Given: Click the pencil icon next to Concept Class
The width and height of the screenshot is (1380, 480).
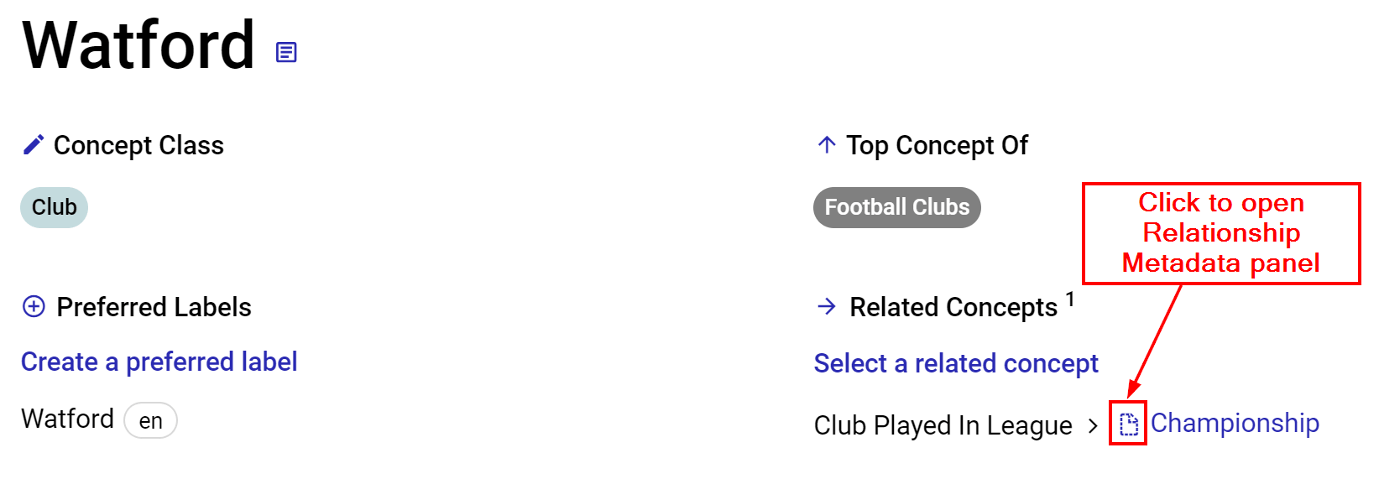Looking at the screenshot, I should coord(33,145).
